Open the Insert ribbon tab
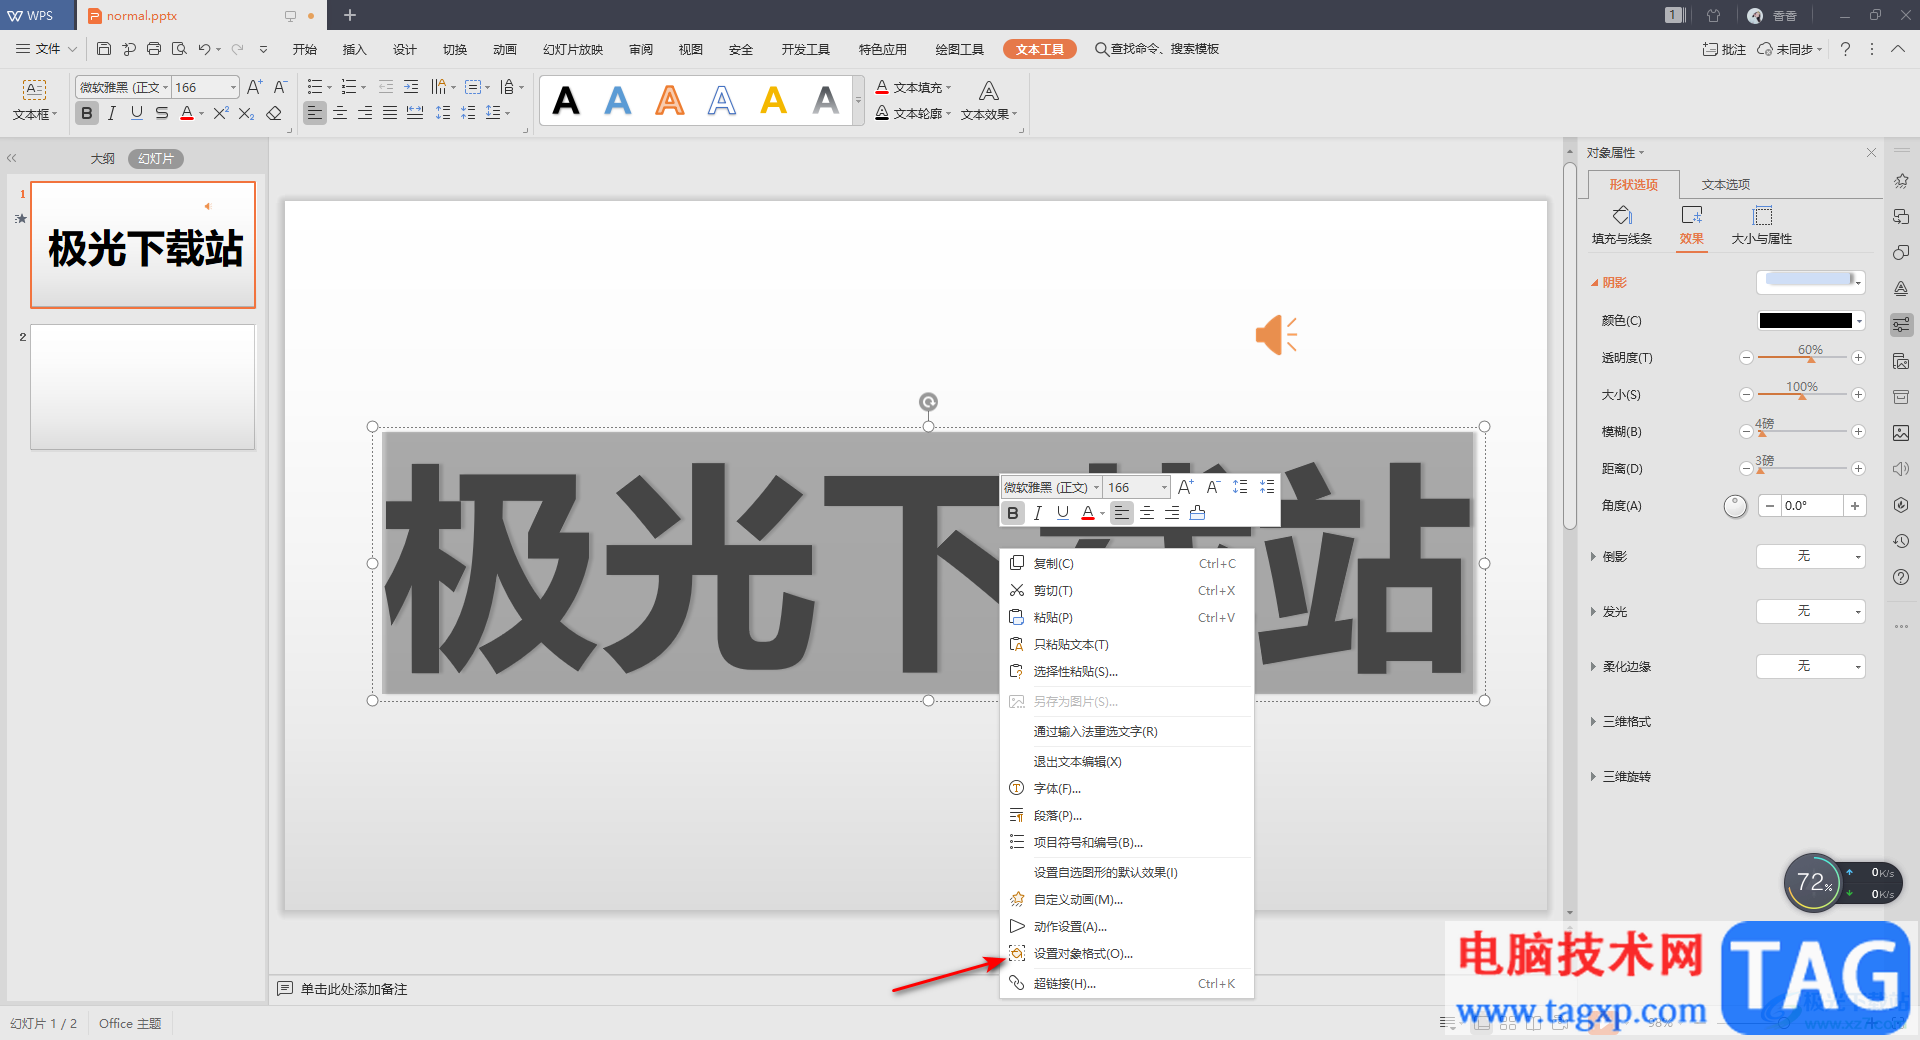The image size is (1920, 1040). [354, 49]
